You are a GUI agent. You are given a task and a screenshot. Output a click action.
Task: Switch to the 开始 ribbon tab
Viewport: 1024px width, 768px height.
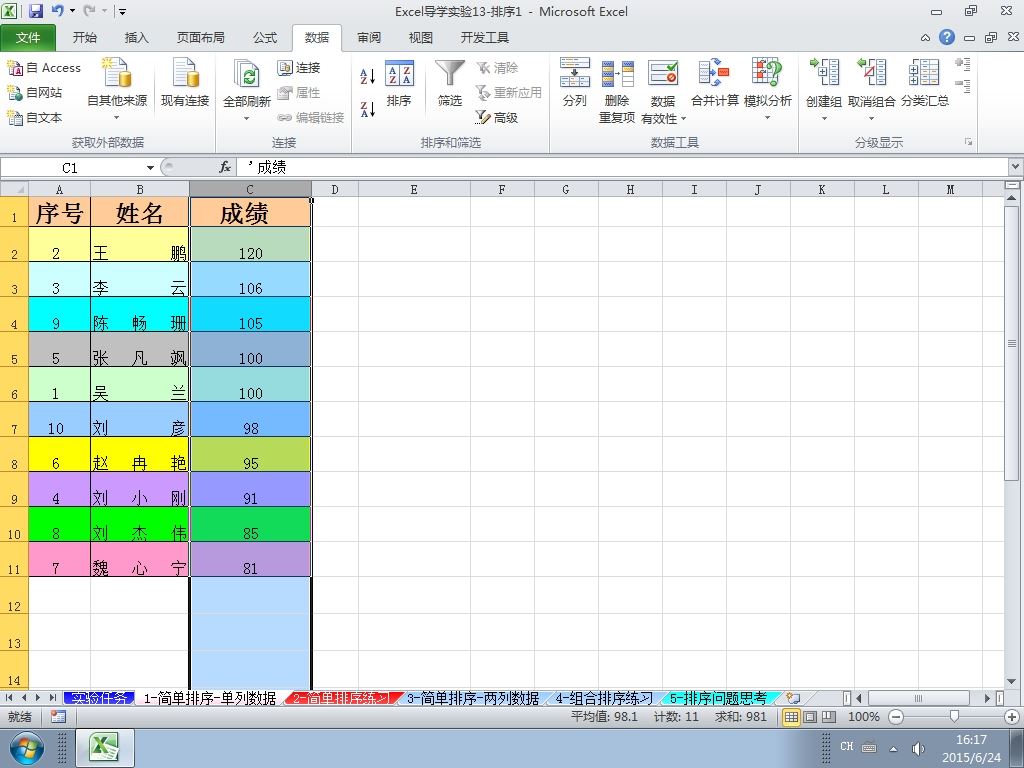(85, 38)
